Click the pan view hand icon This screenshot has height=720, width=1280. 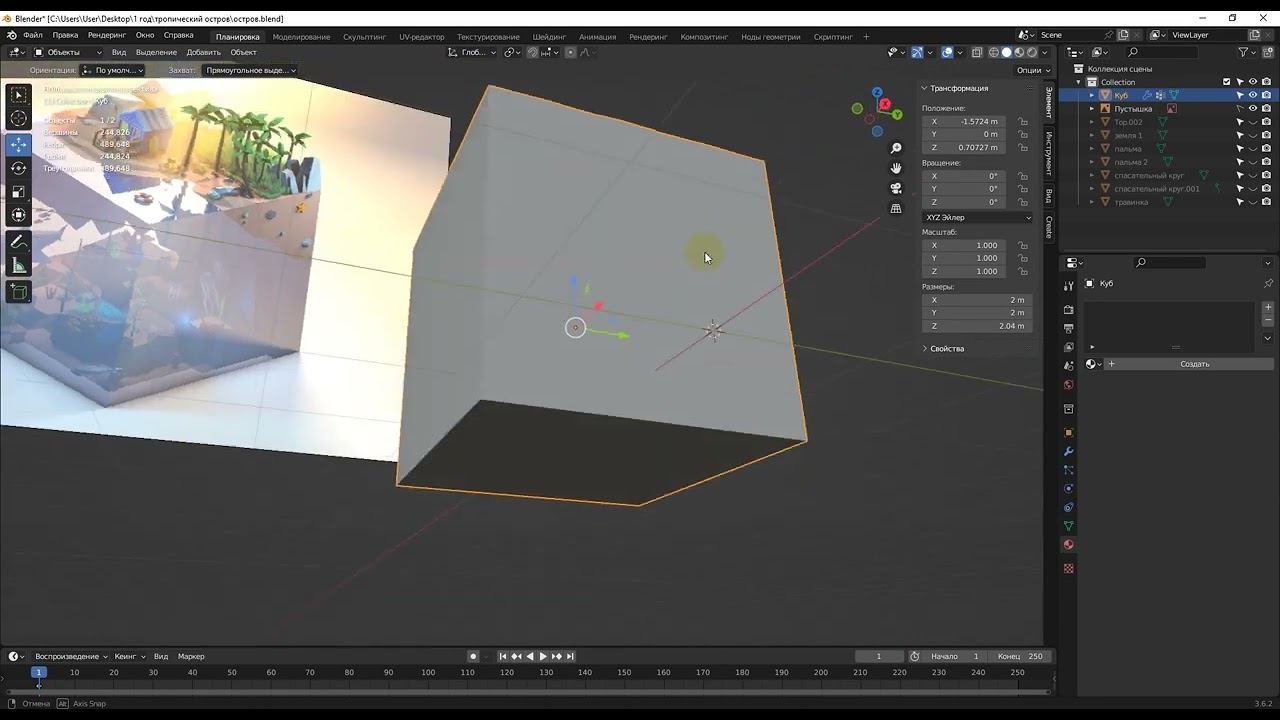(x=896, y=168)
